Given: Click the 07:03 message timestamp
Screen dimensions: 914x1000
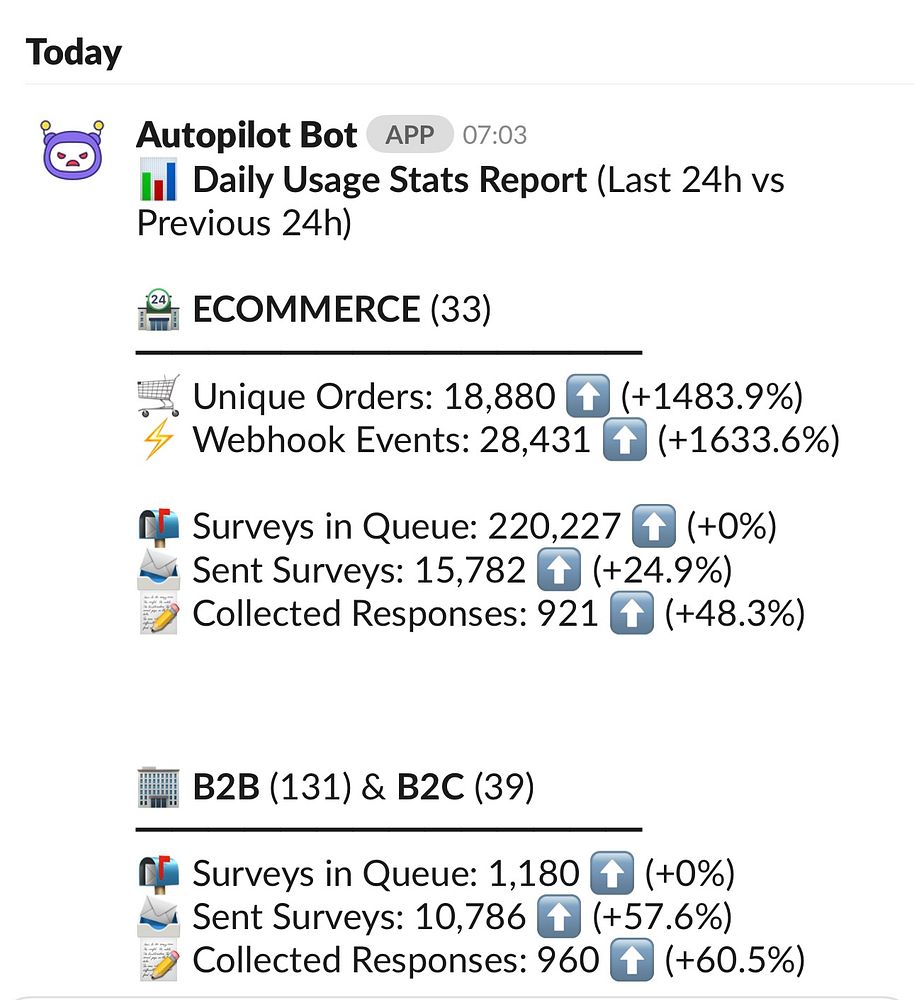Looking at the screenshot, I should [494, 135].
